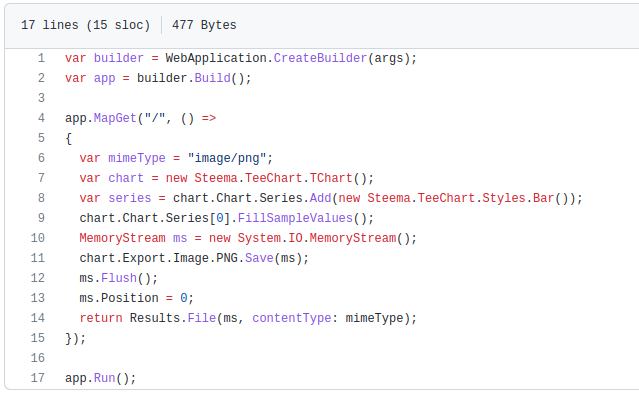Click 'MapGet' method call
The image size is (639, 399).
pos(115,118)
